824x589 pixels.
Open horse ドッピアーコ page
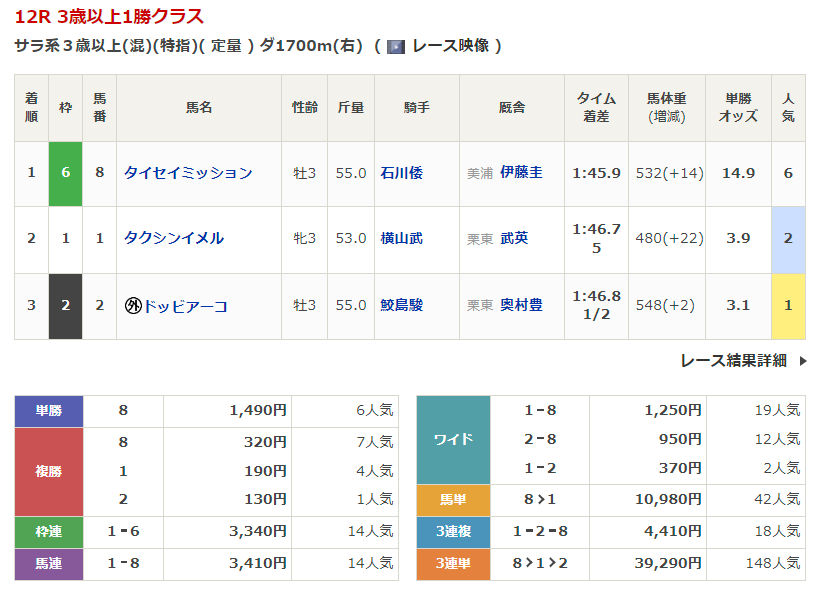(x=185, y=306)
